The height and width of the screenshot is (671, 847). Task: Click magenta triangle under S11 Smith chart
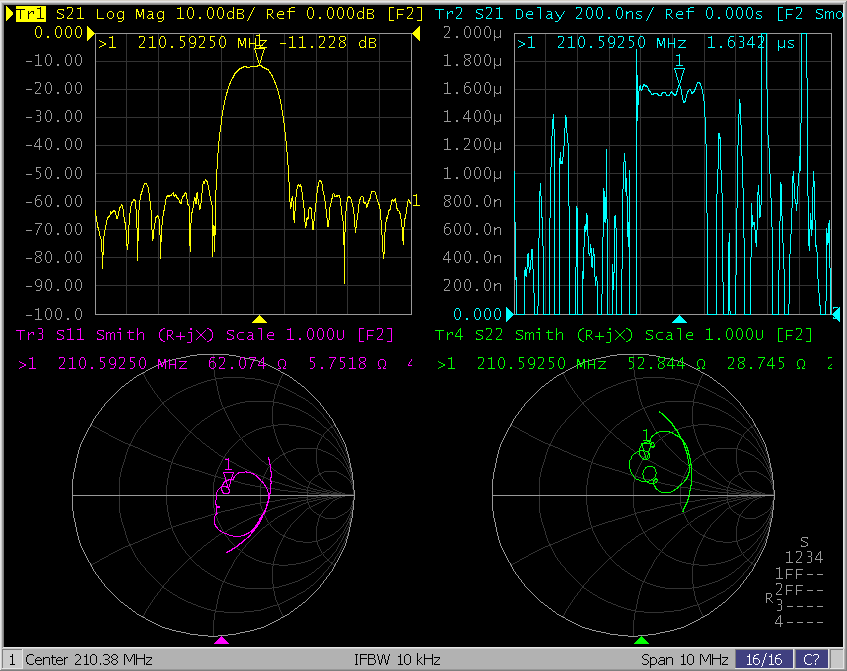click(x=222, y=639)
